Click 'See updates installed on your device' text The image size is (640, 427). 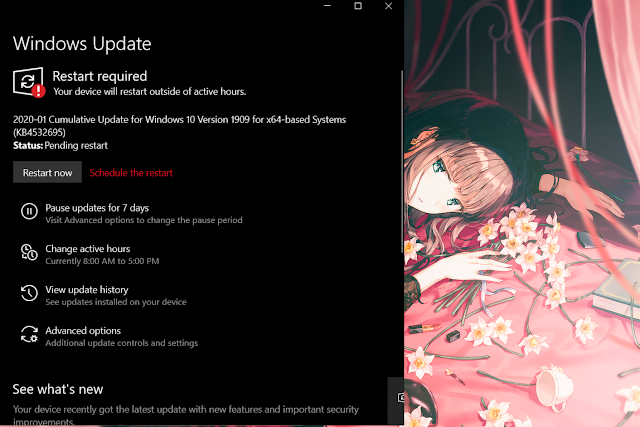[116, 302]
